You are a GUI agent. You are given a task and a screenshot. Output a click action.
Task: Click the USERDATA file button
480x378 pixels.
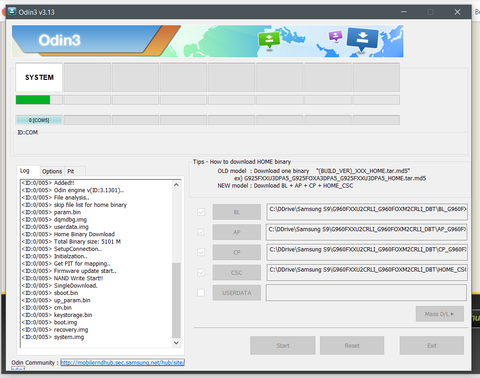pos(237,293)
